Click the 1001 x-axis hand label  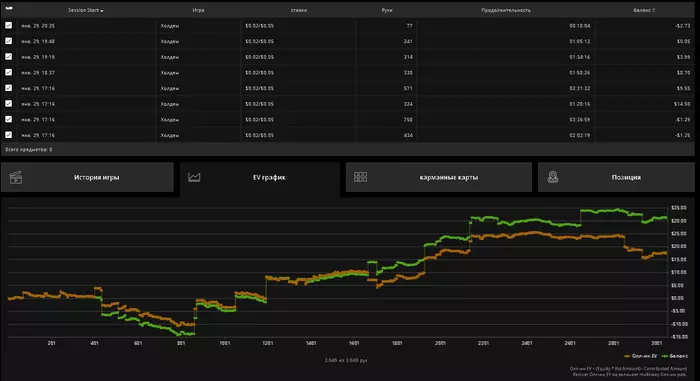(x=225, y=343)
